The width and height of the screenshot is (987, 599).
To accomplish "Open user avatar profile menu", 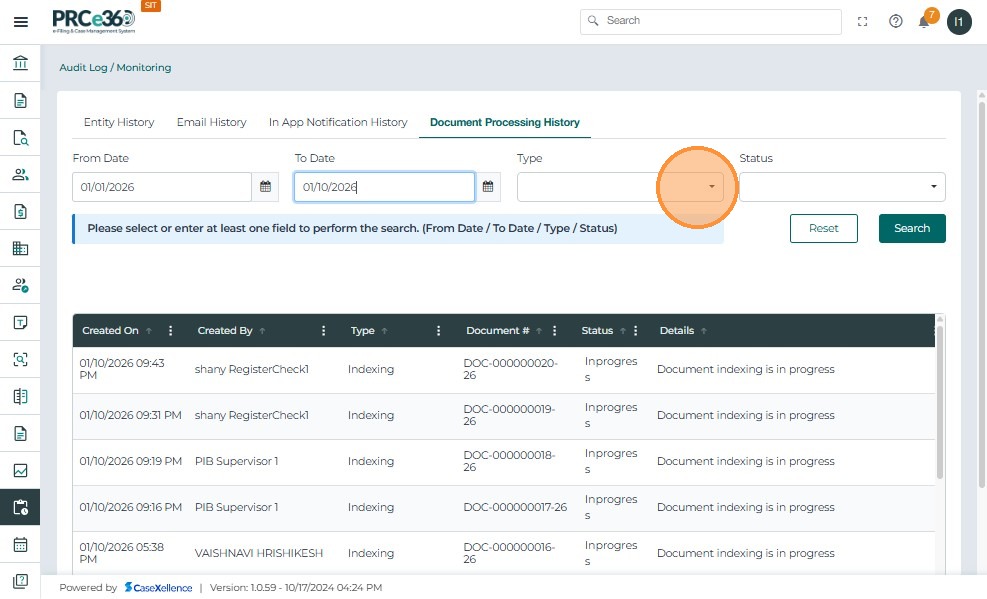I will 959,22.
